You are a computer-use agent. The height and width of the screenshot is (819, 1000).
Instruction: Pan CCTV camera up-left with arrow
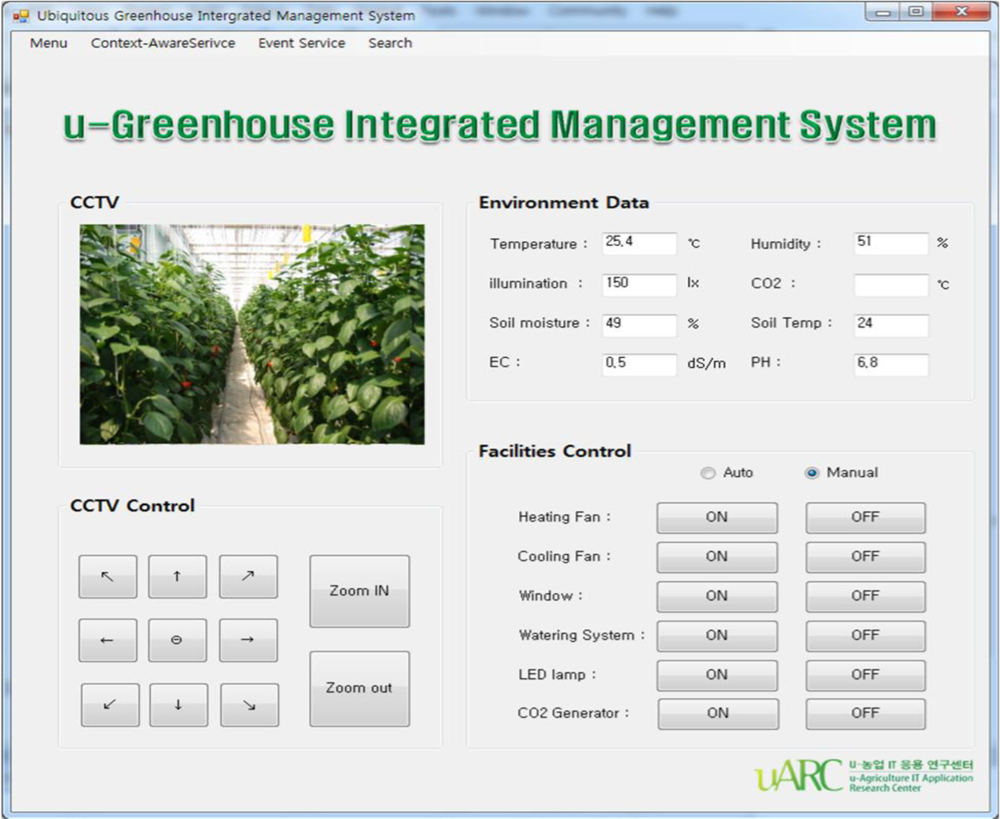tap(107, 577)
